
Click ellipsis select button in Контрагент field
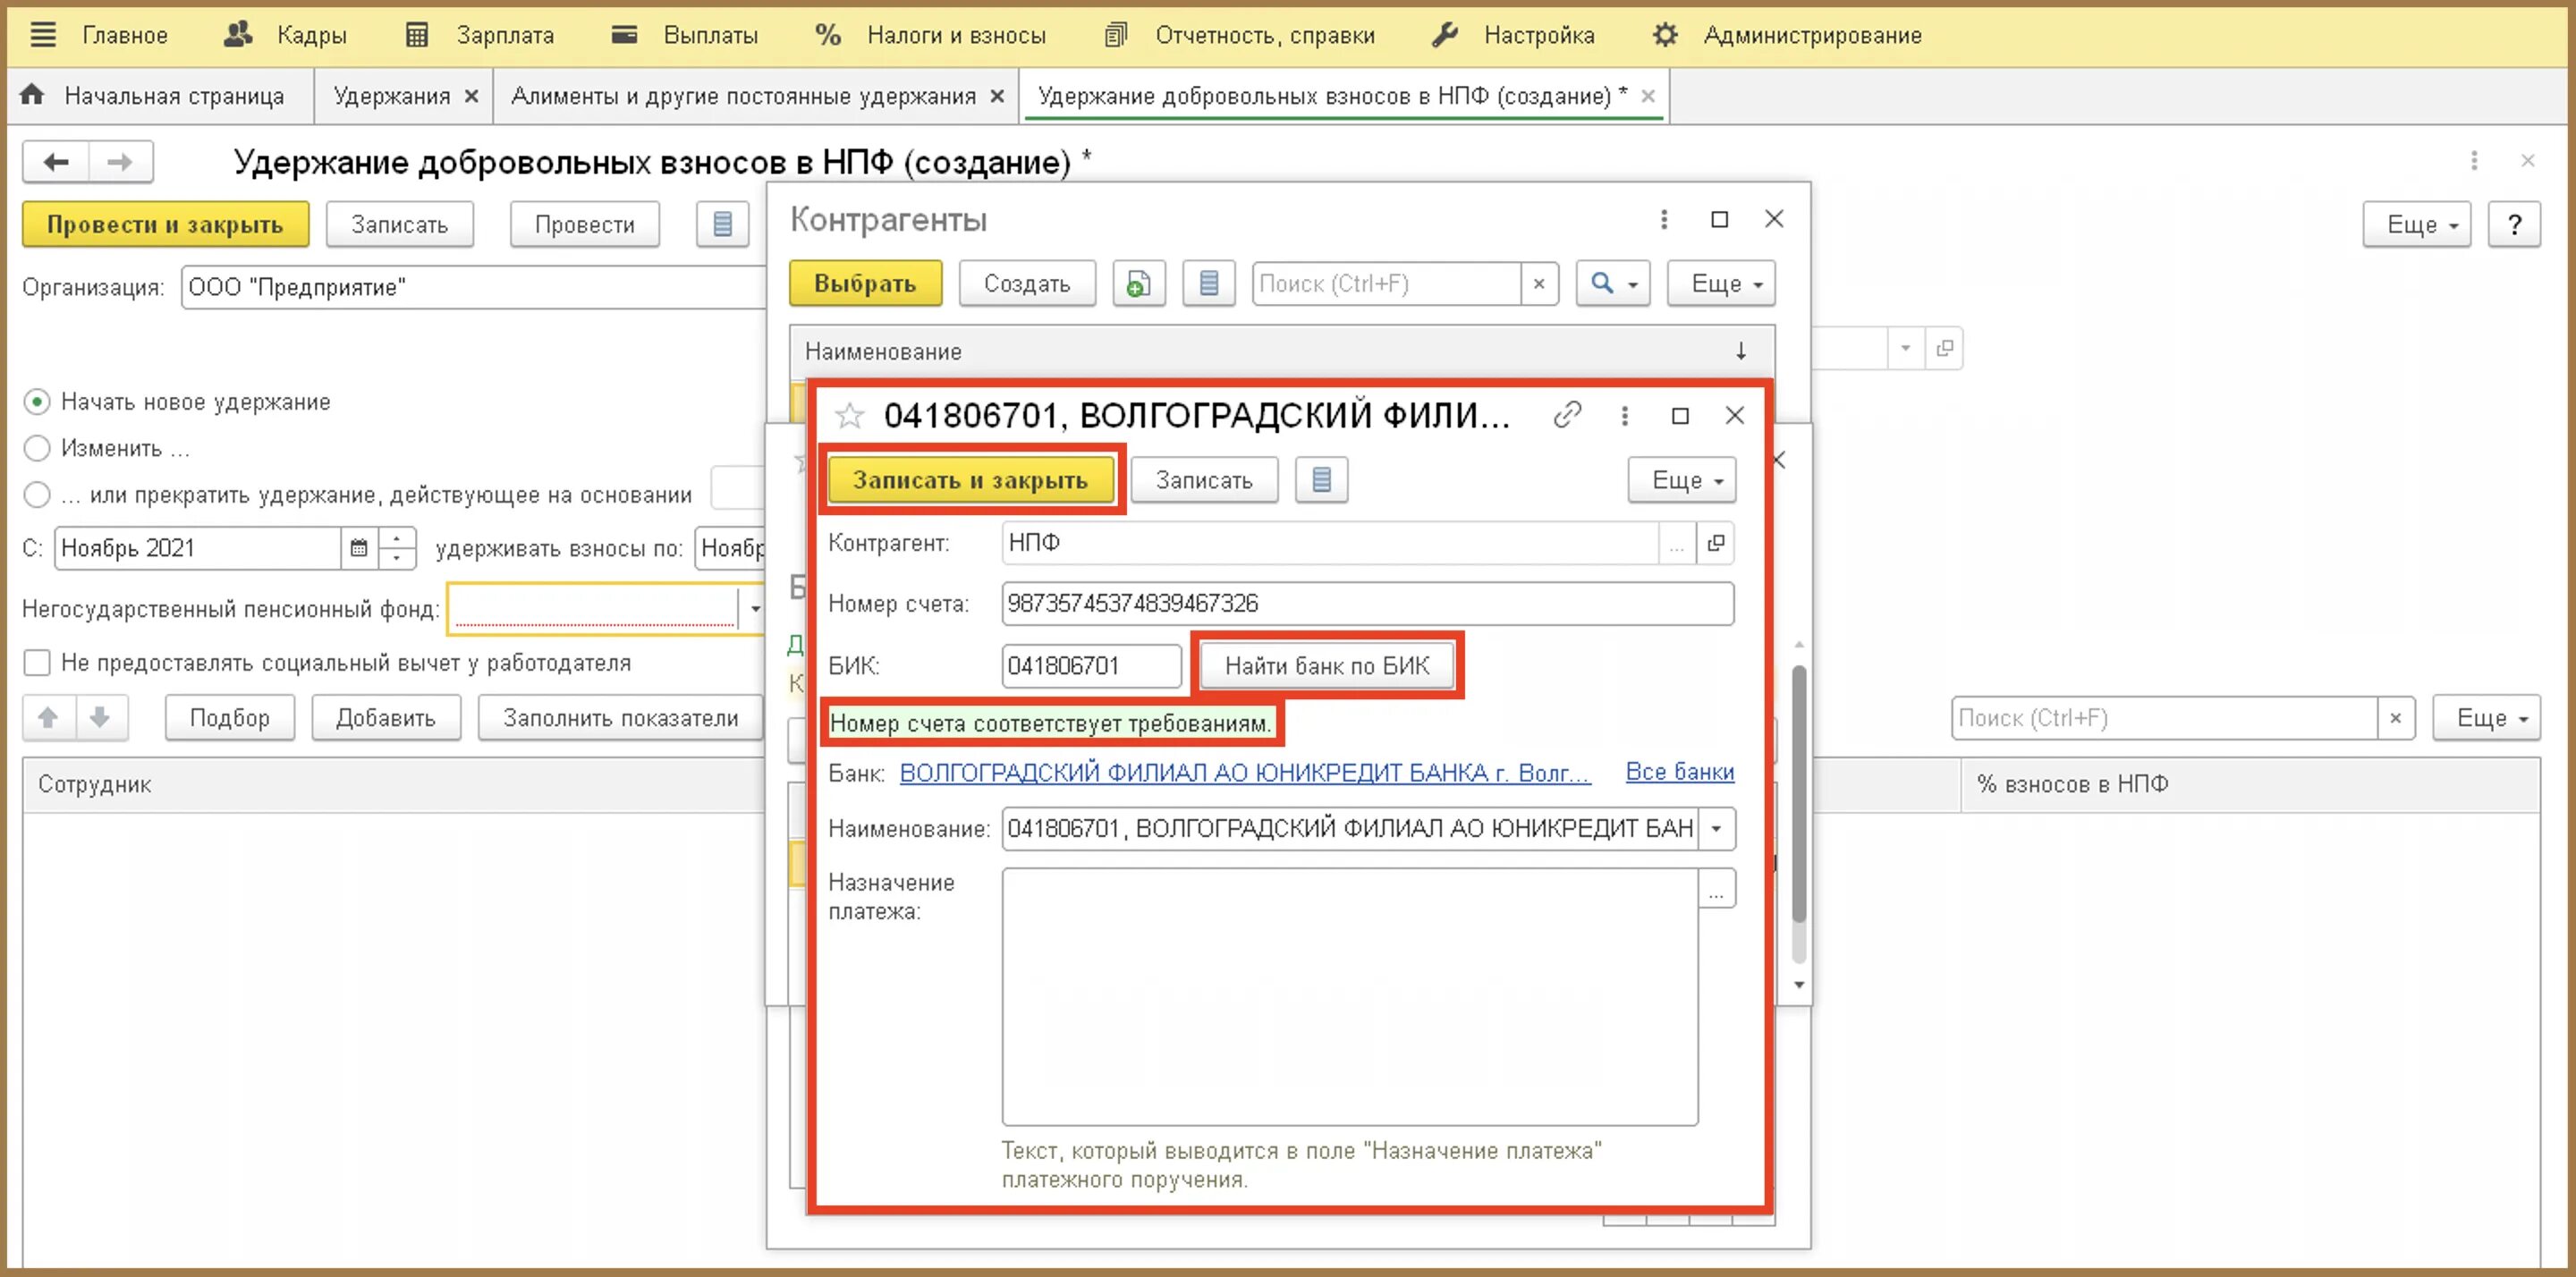[x=1677, y=543]
